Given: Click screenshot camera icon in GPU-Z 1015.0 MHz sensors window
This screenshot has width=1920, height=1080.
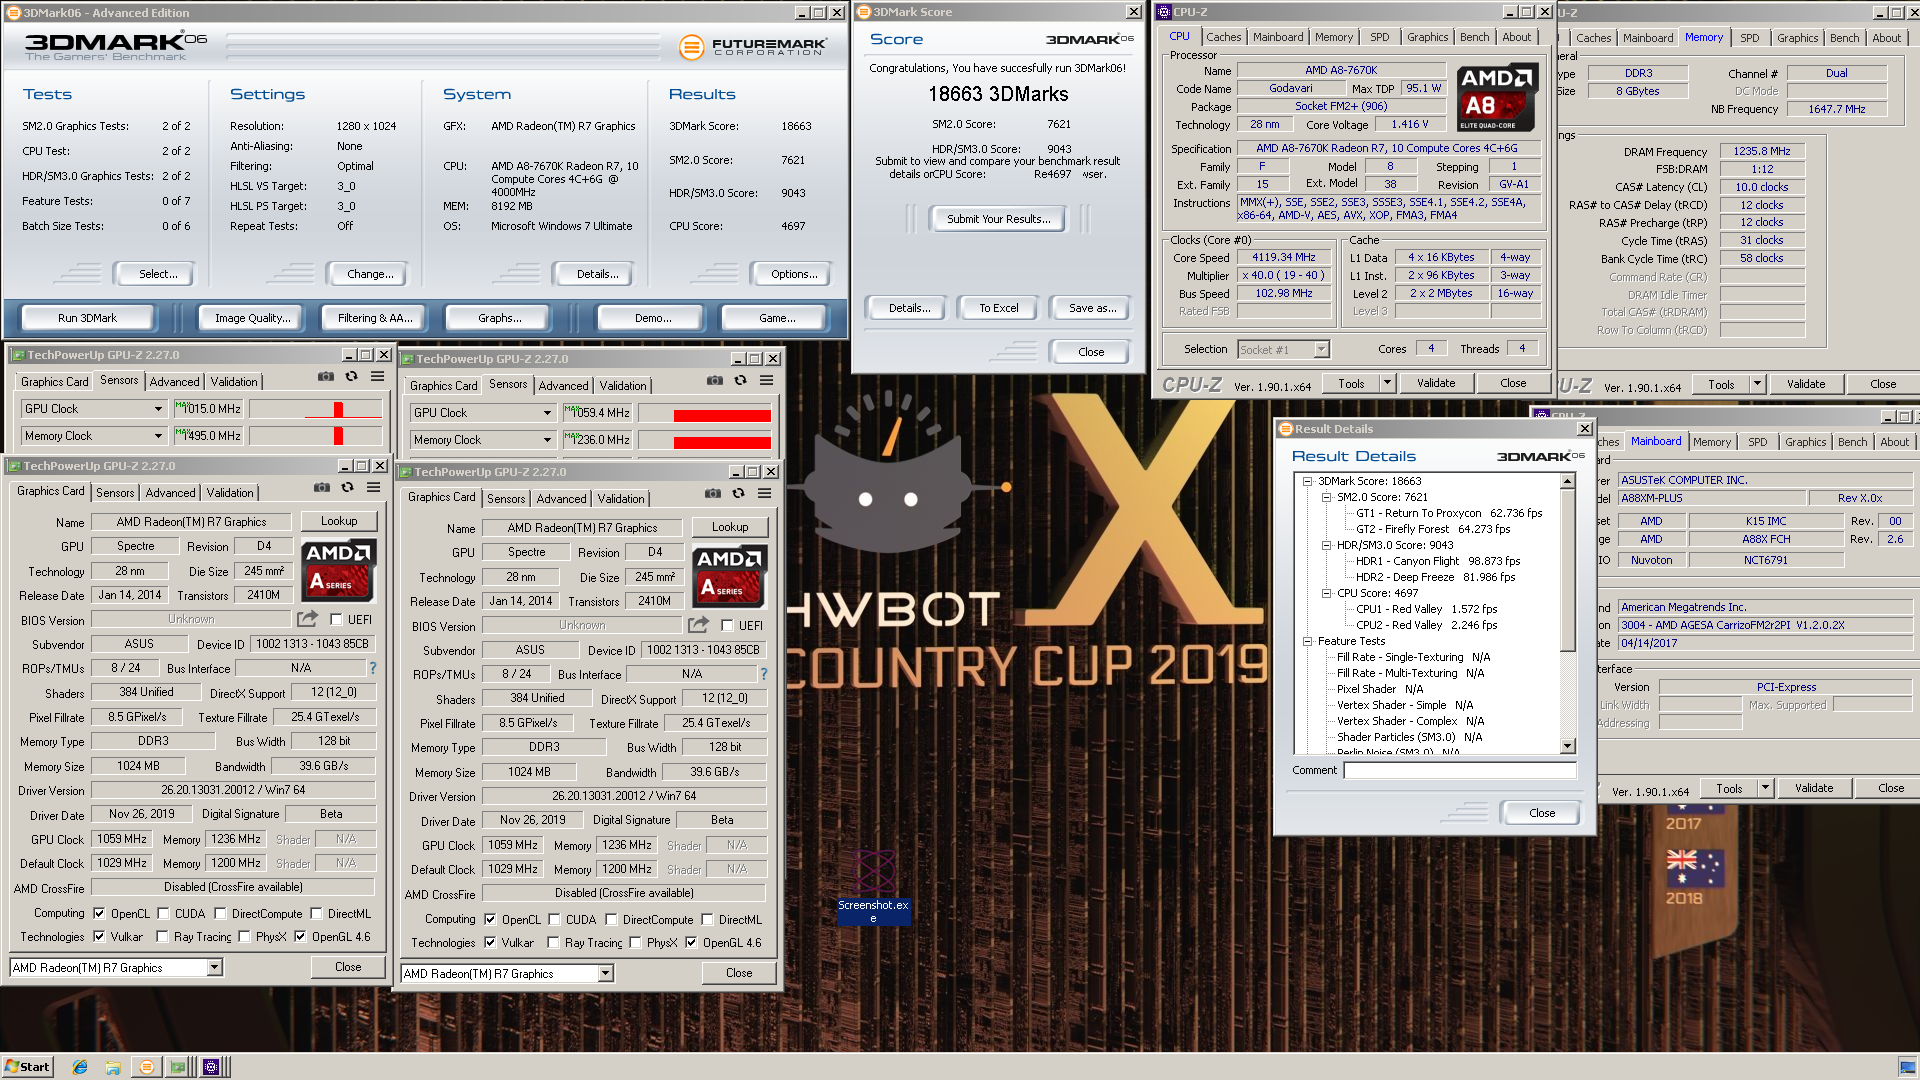Looking at the screenshot, I should pos(326,376).
